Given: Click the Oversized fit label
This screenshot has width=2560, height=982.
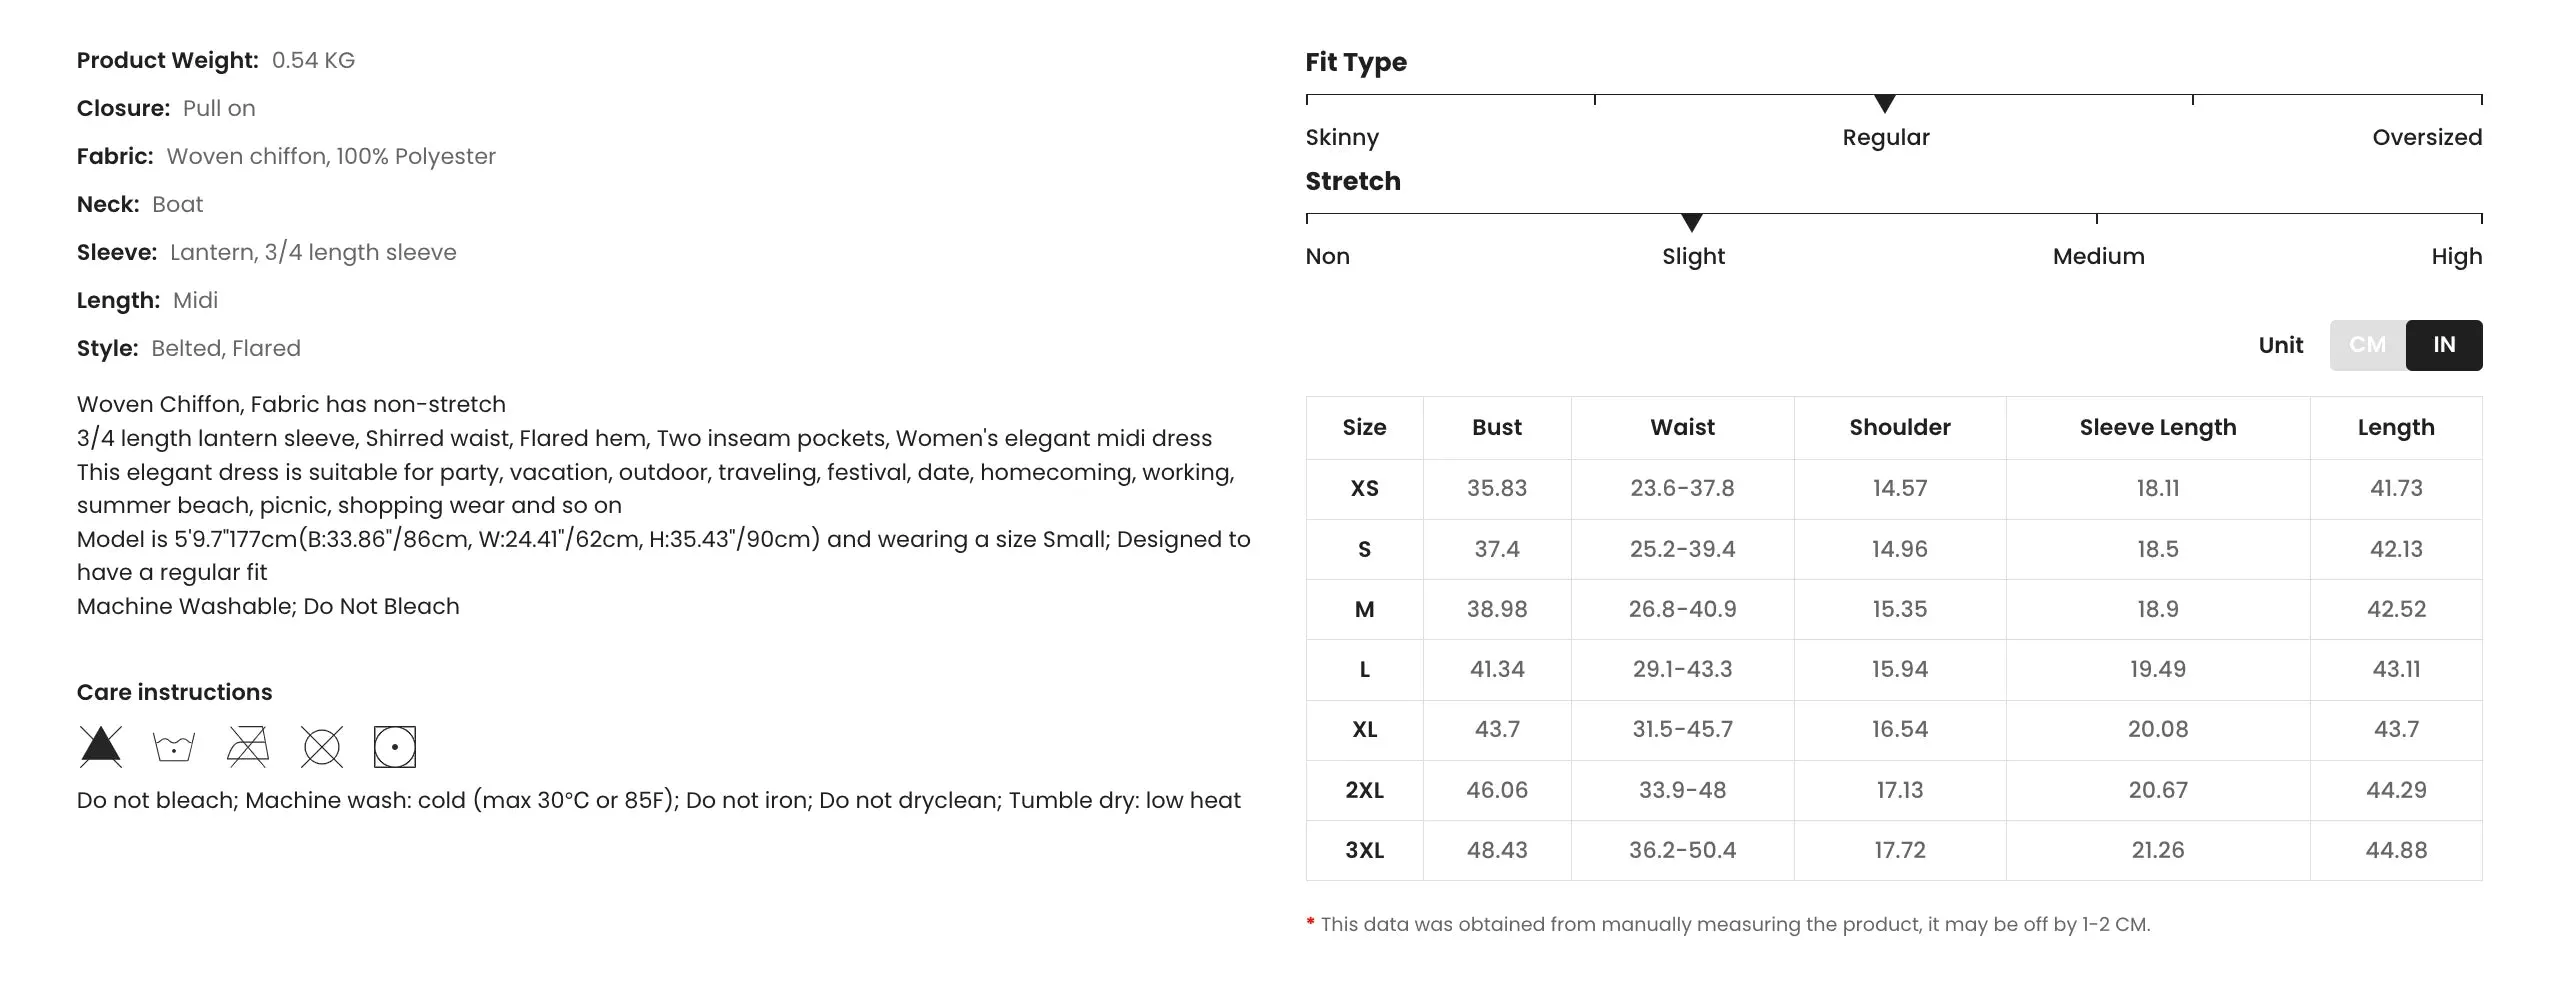Looking at the screenshot, I should (2427, 137).
